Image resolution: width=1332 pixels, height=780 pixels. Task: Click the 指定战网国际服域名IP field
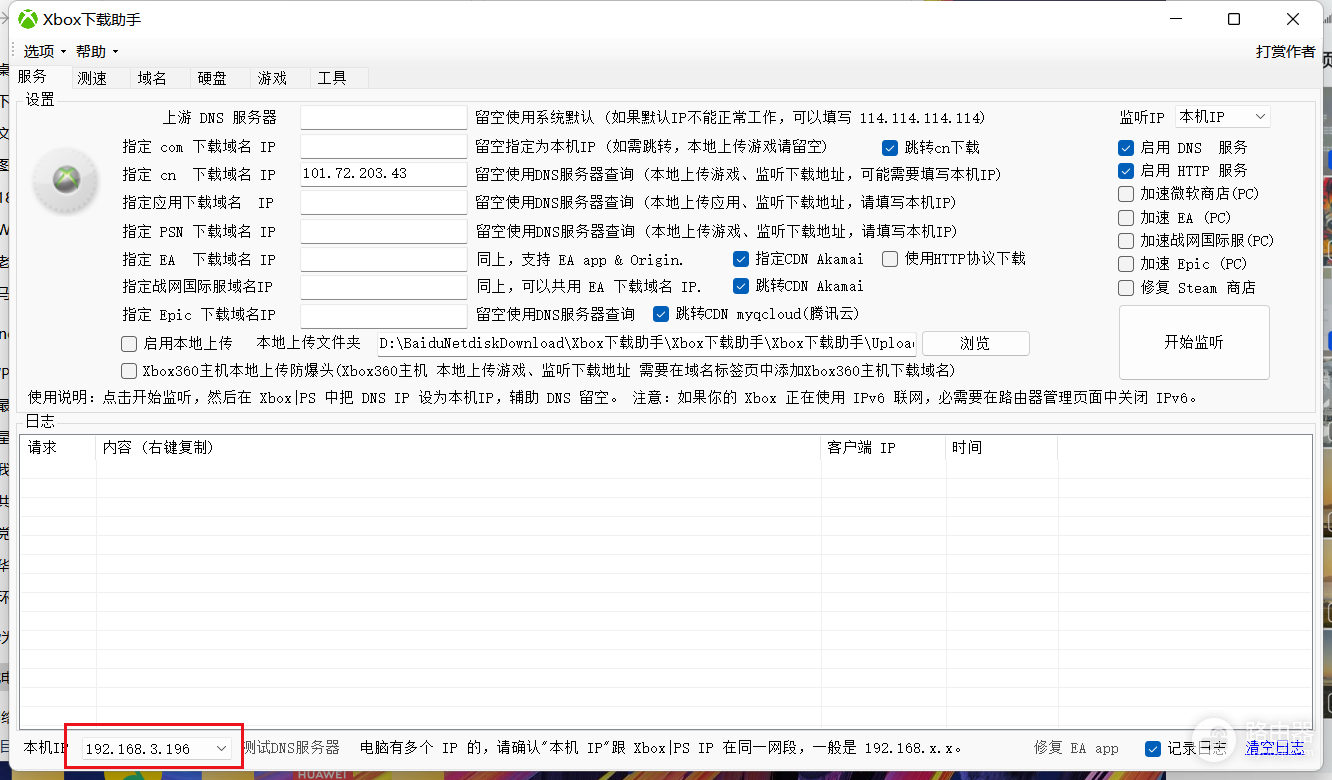[384, 287]
